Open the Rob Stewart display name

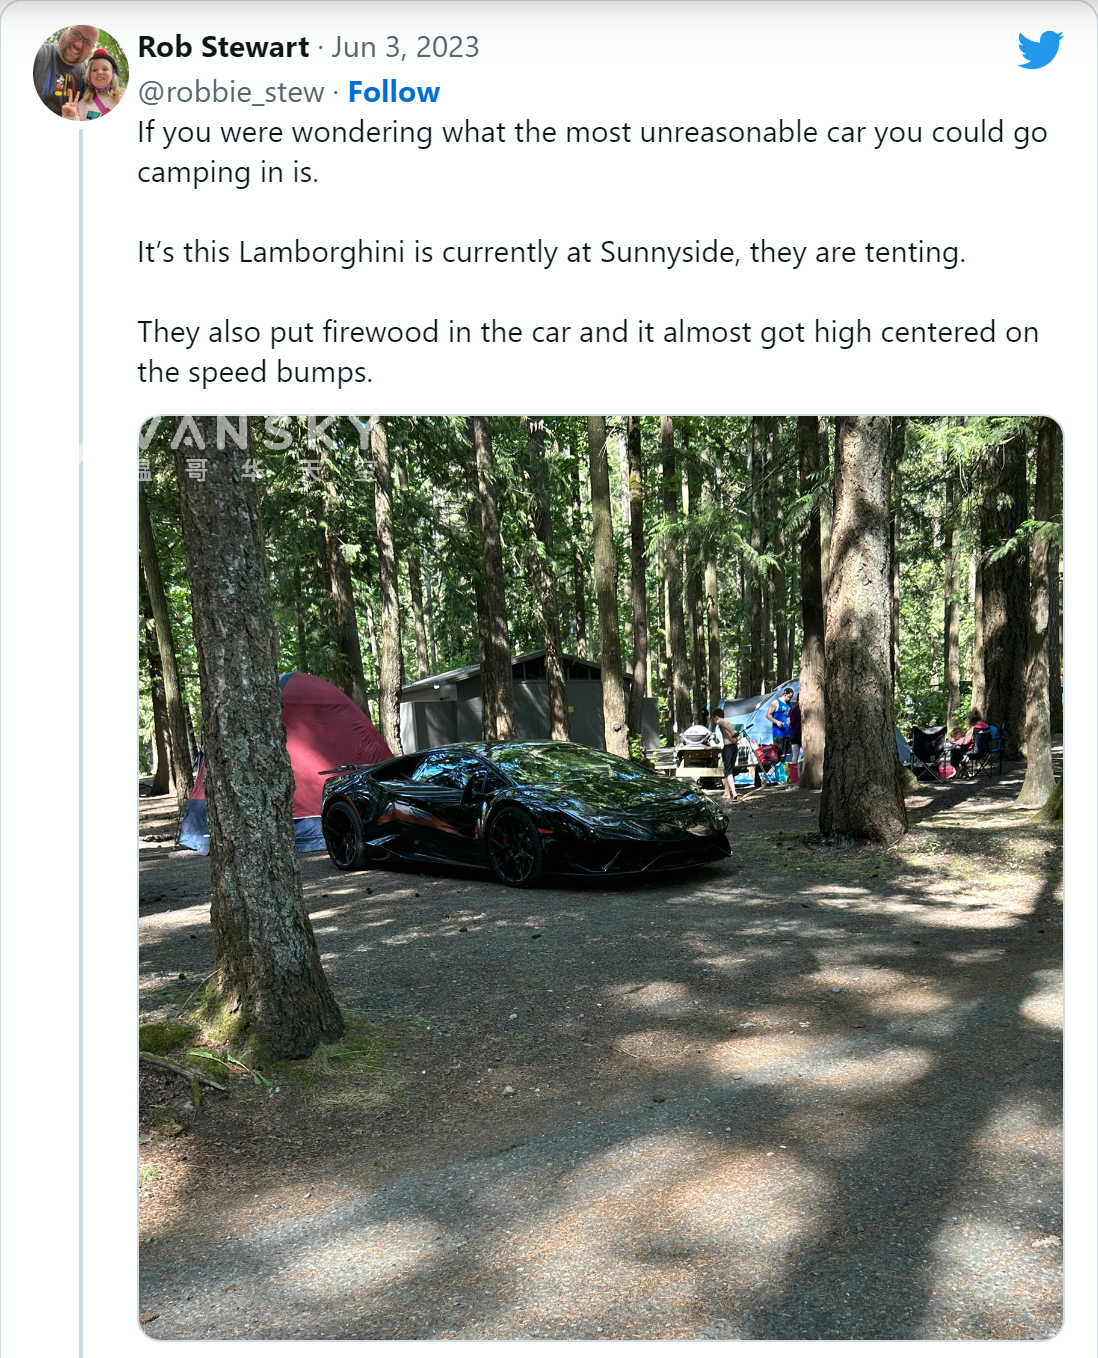pyautogui.click(x=223, y=47)
